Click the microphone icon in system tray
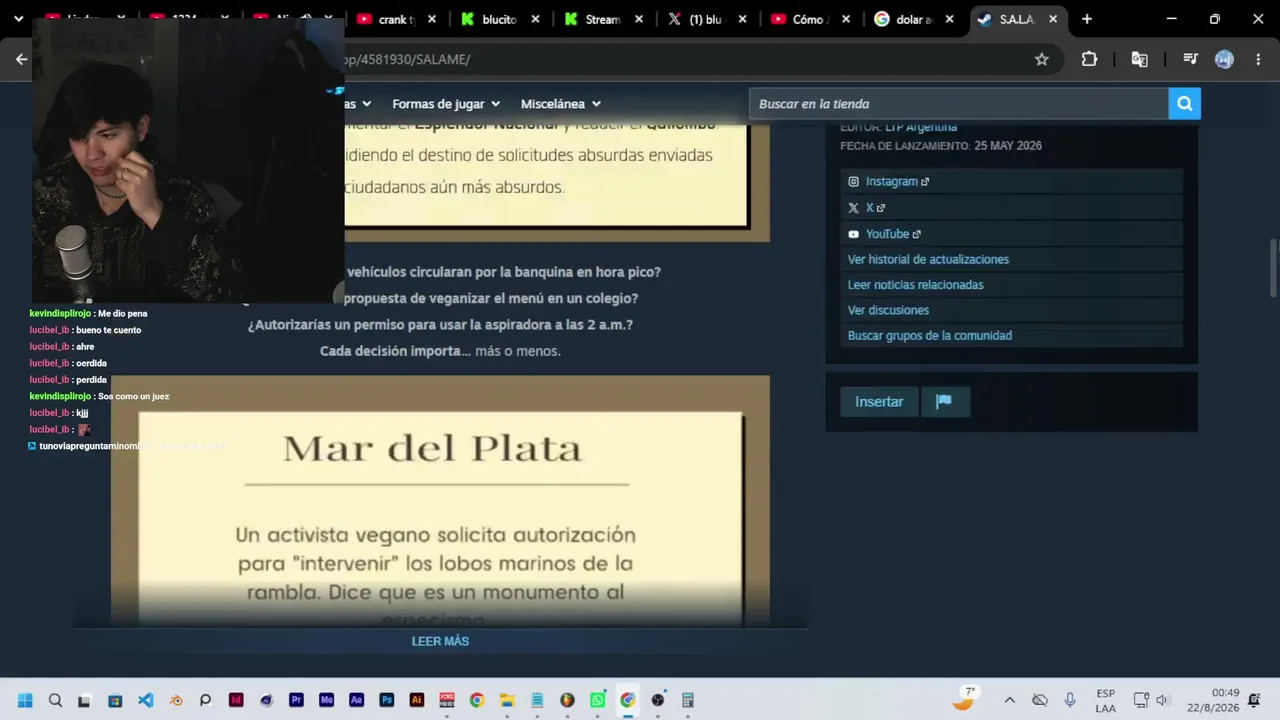The image size is (1280, 720). (1070, 700)
